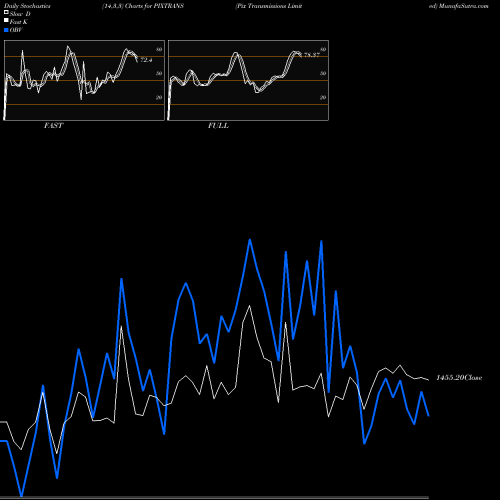Click the 72.4 value in FAST chart
The height and width of the screenshot is (500, 500).
tap(146, 60)
